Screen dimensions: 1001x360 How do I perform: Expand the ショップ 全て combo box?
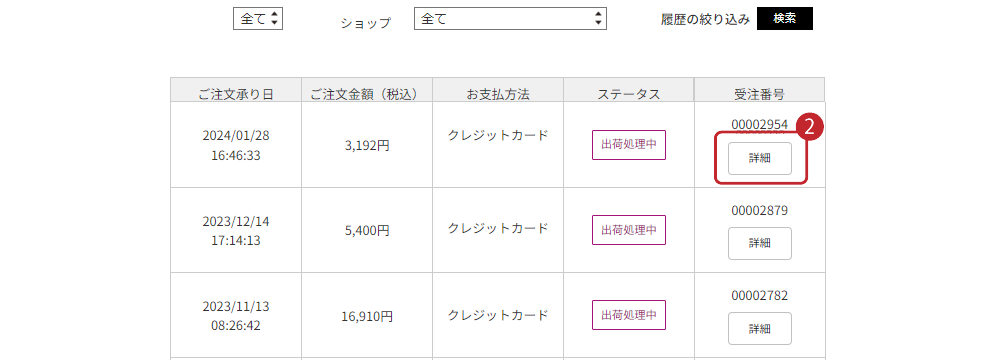tap(510, 19)
